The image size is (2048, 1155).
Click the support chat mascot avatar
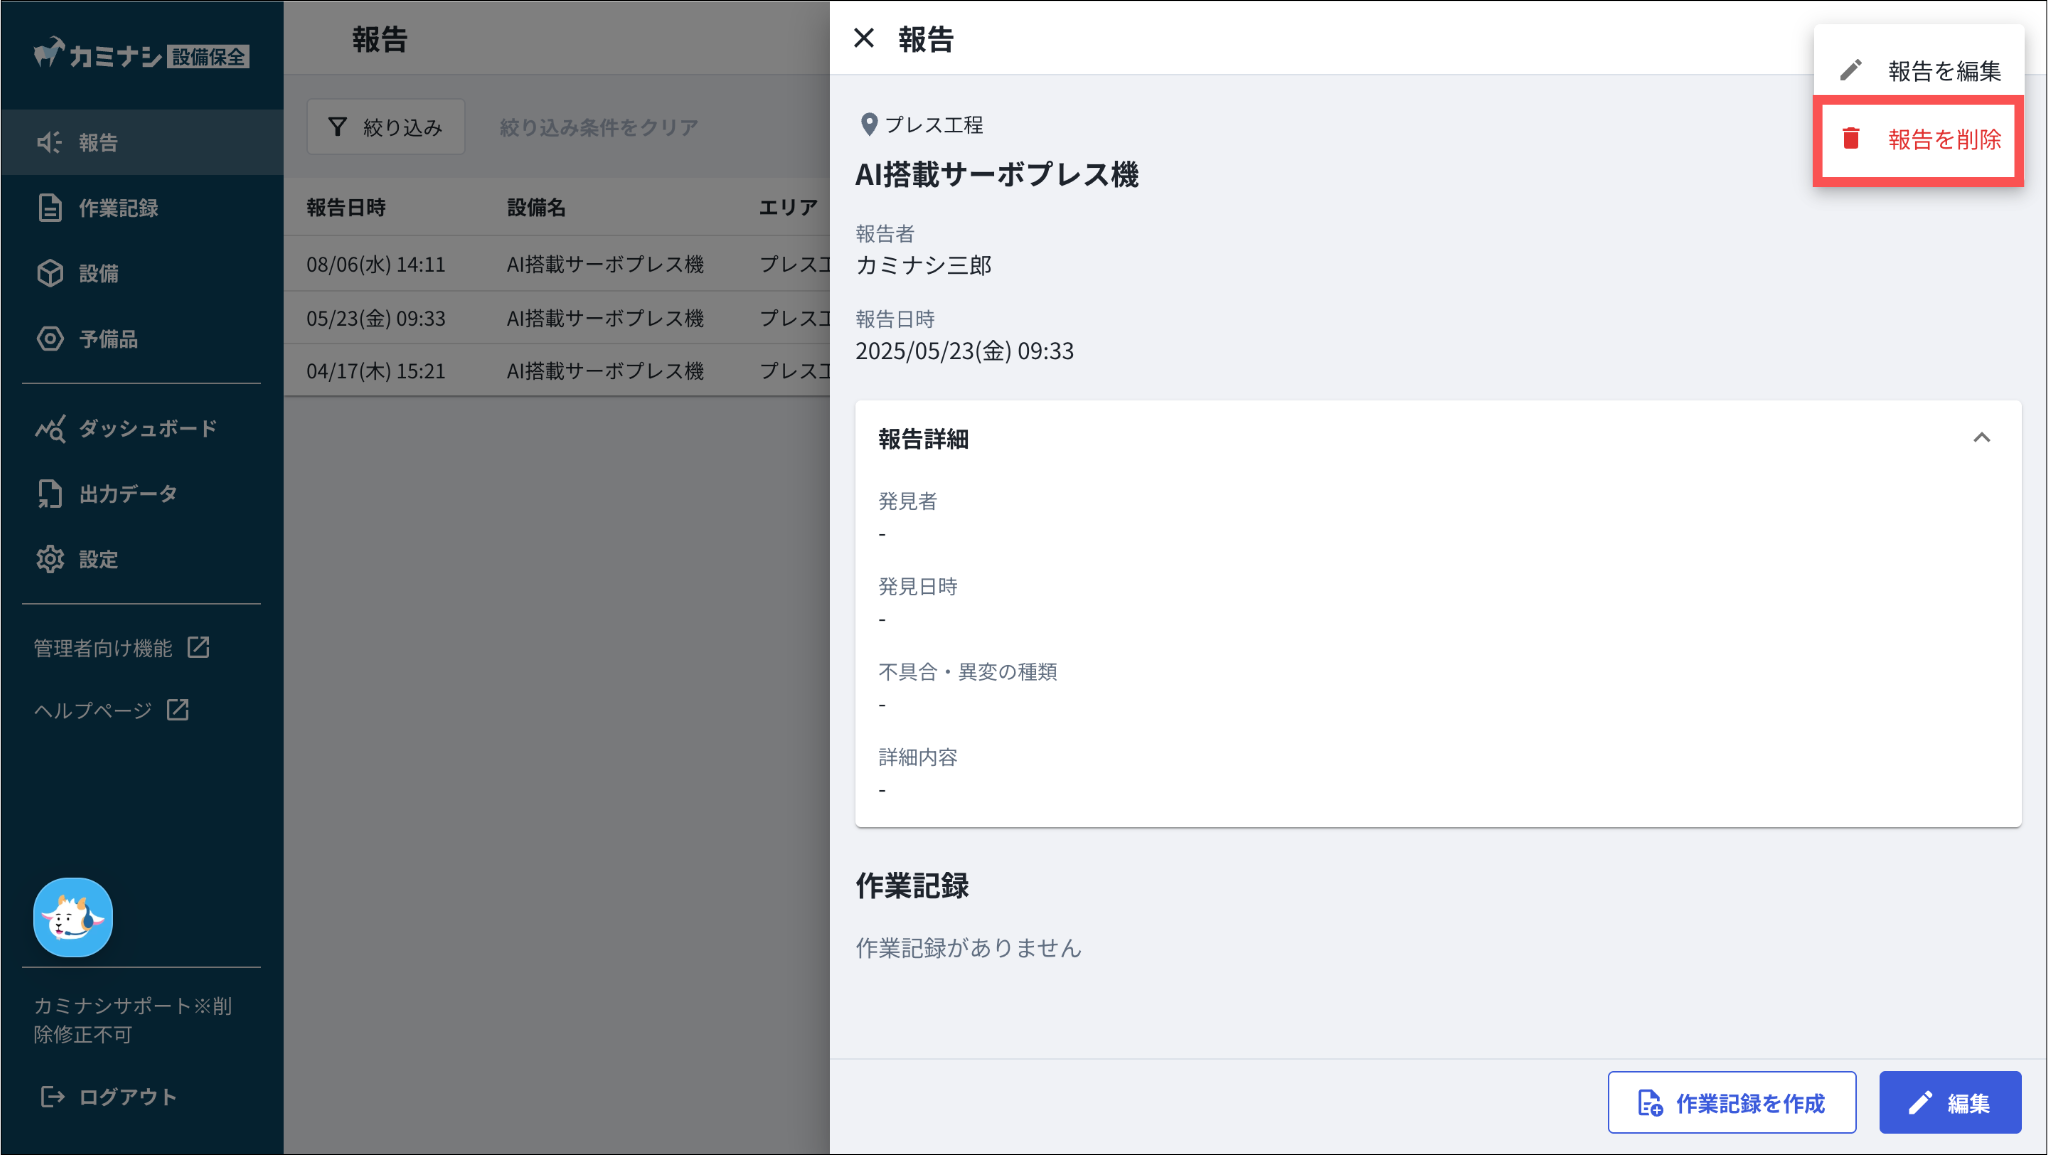[73, 917]
